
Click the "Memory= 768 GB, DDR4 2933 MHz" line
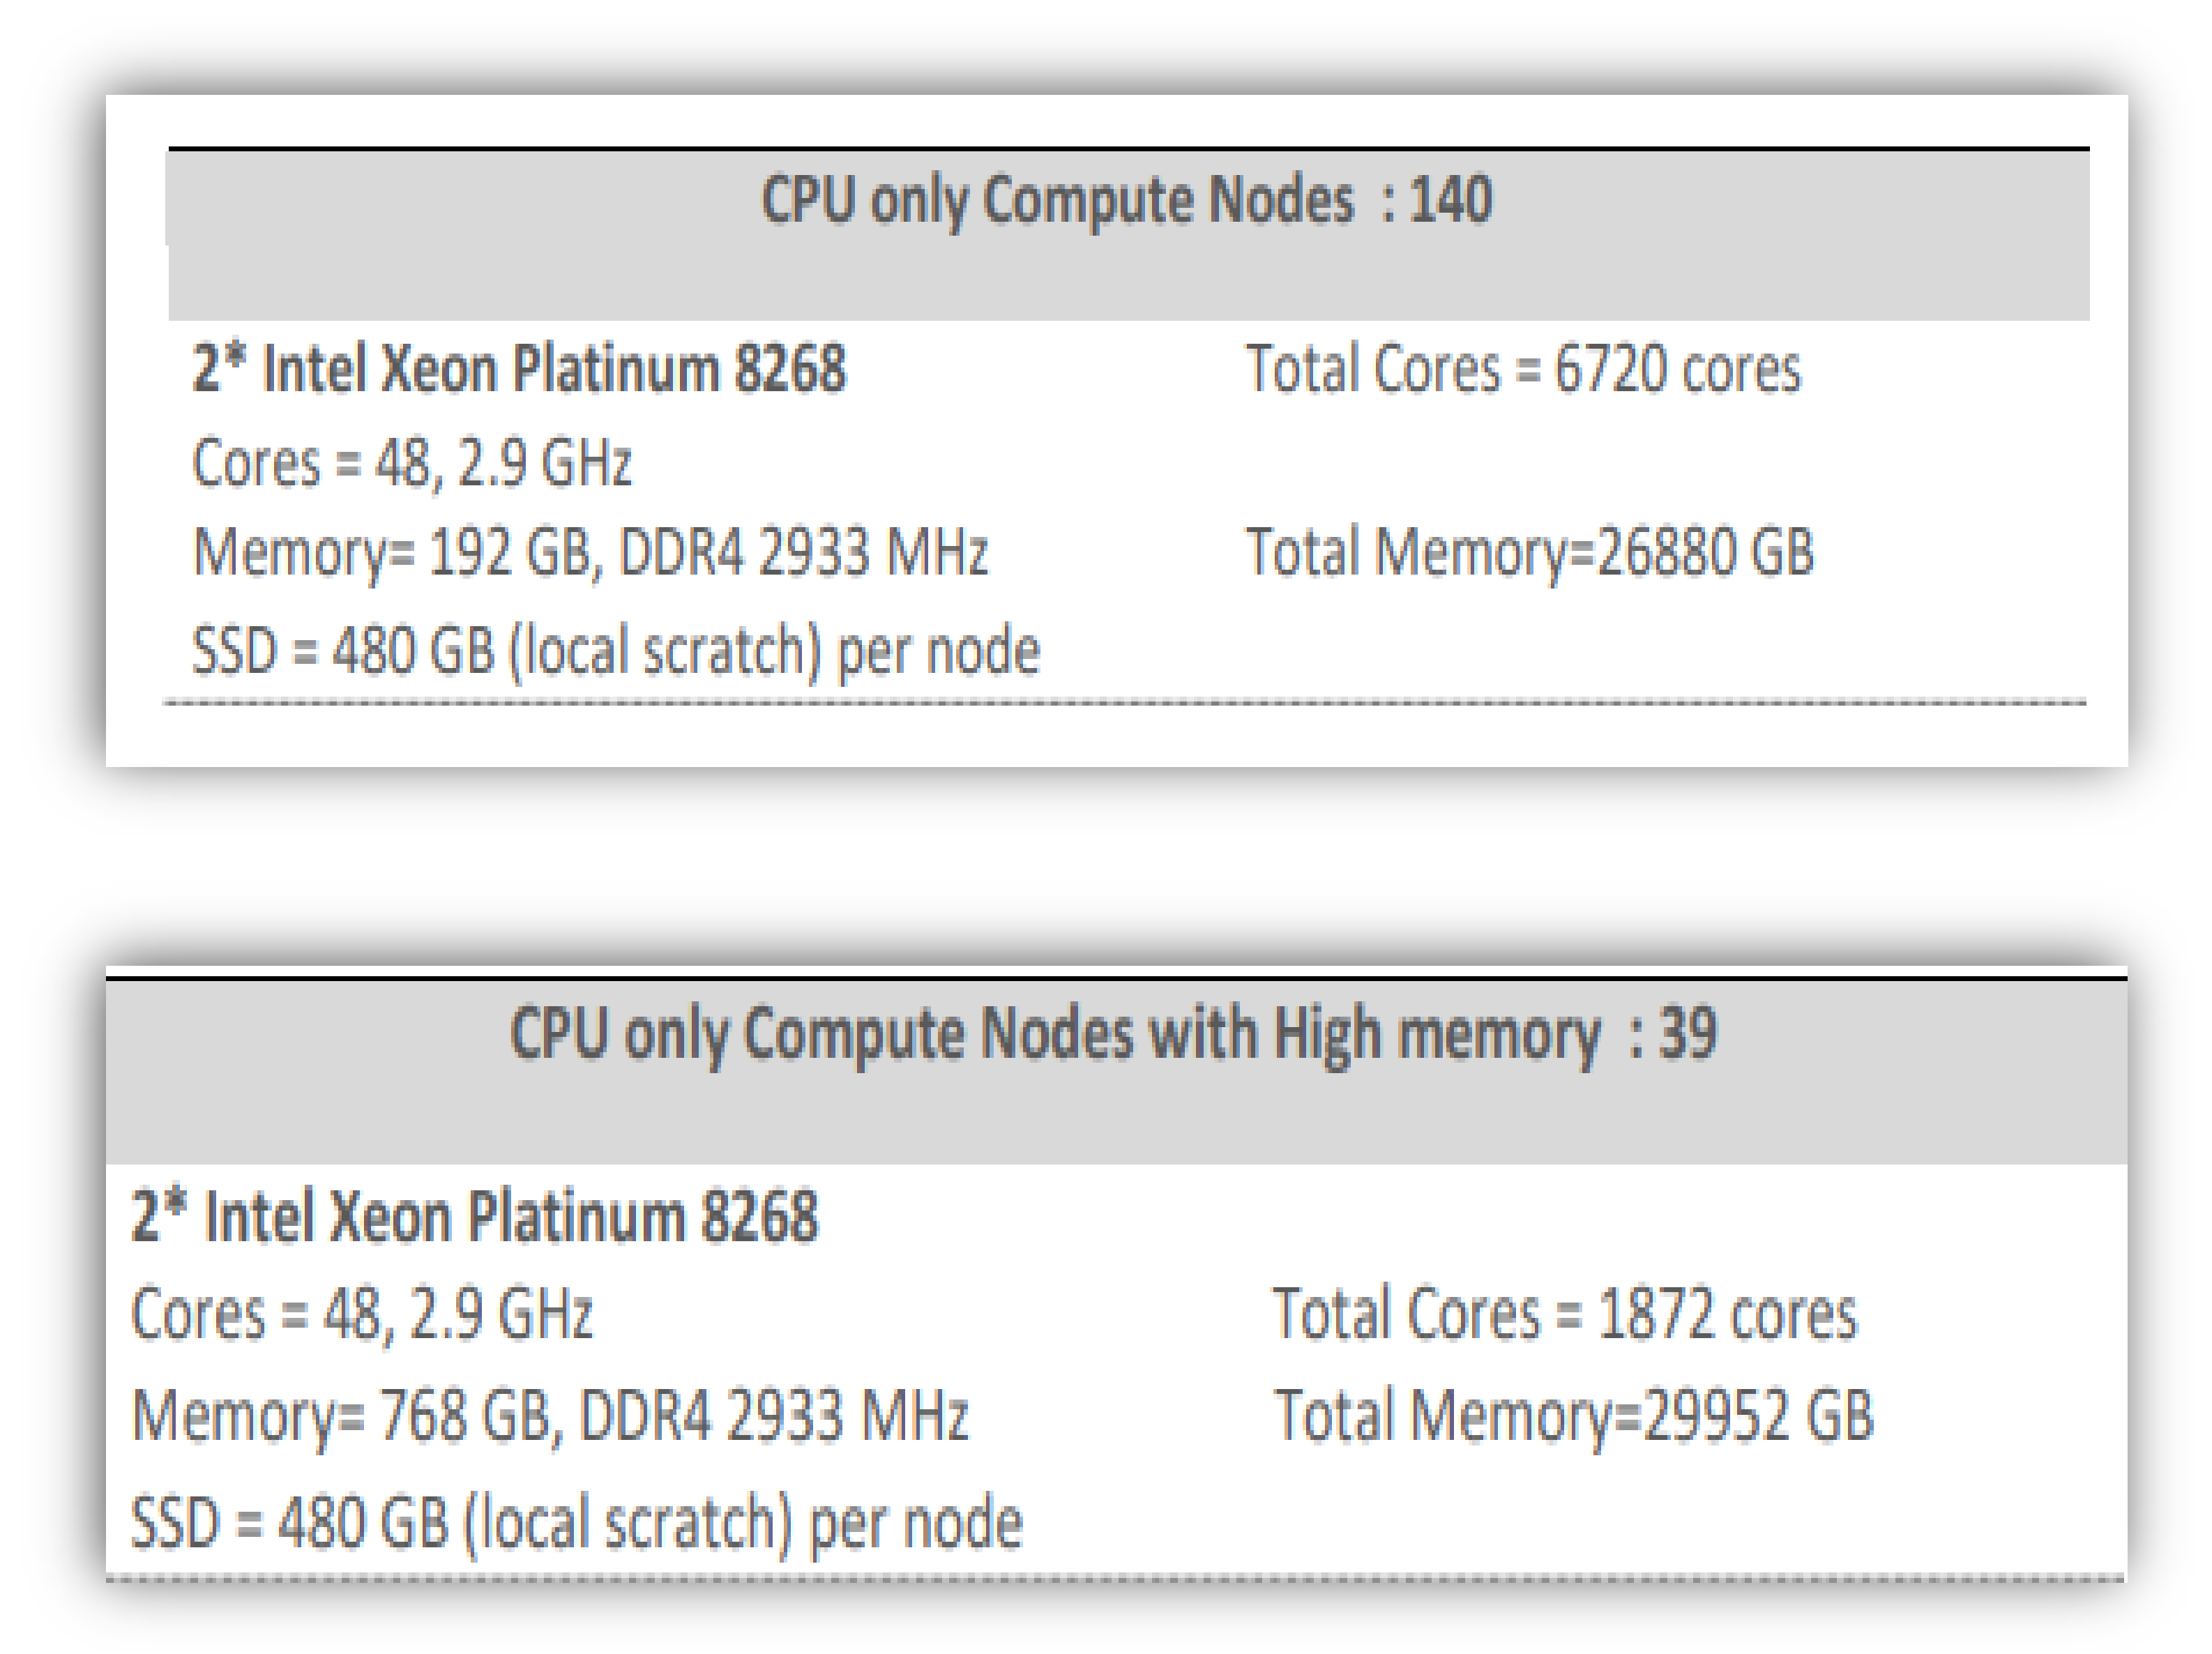tap(550, 1416)
